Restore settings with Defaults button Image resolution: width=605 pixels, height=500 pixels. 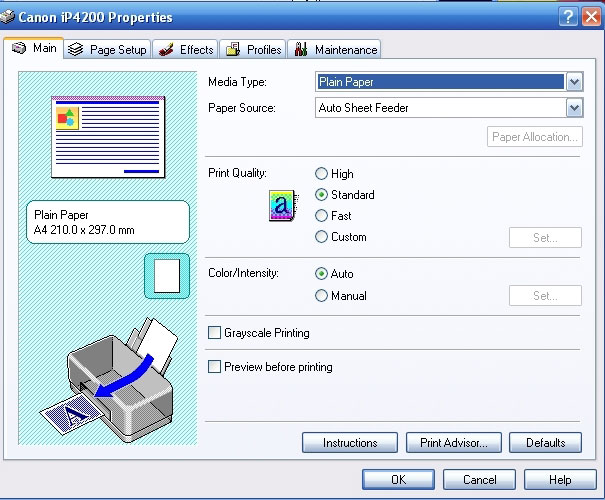tap(545, 443)
